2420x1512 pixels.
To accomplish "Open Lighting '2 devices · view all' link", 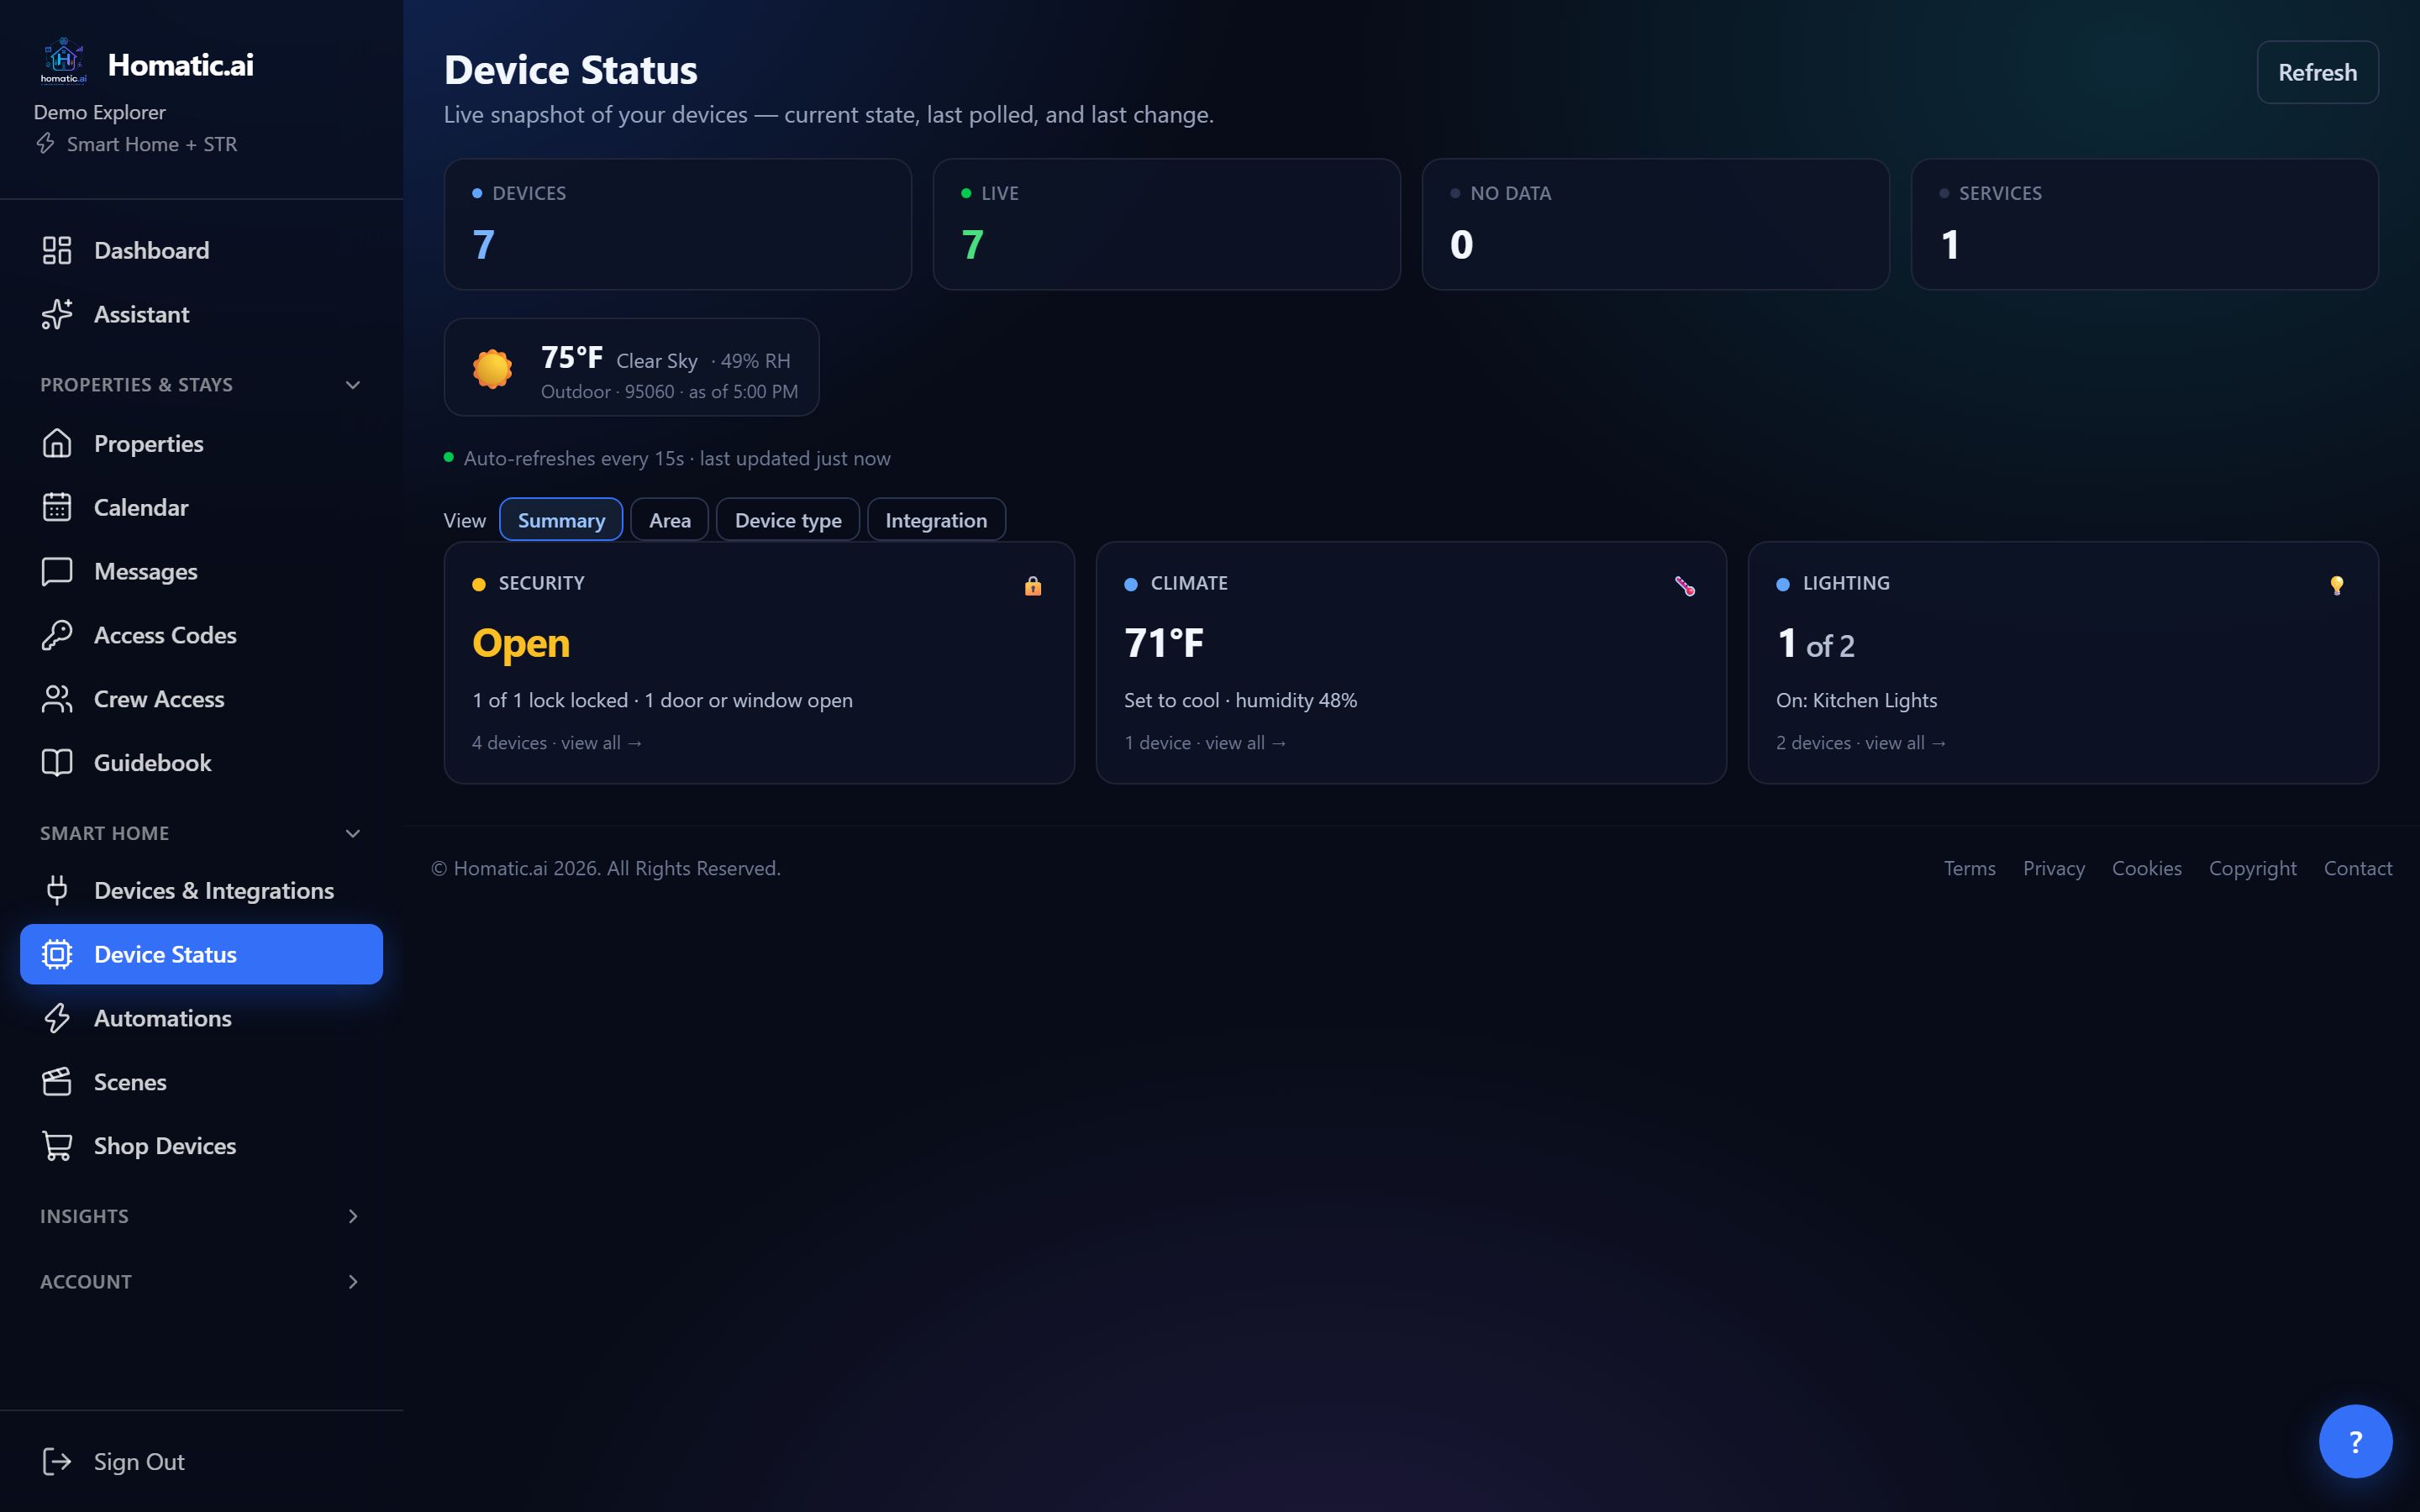I will pos(1861,743).
